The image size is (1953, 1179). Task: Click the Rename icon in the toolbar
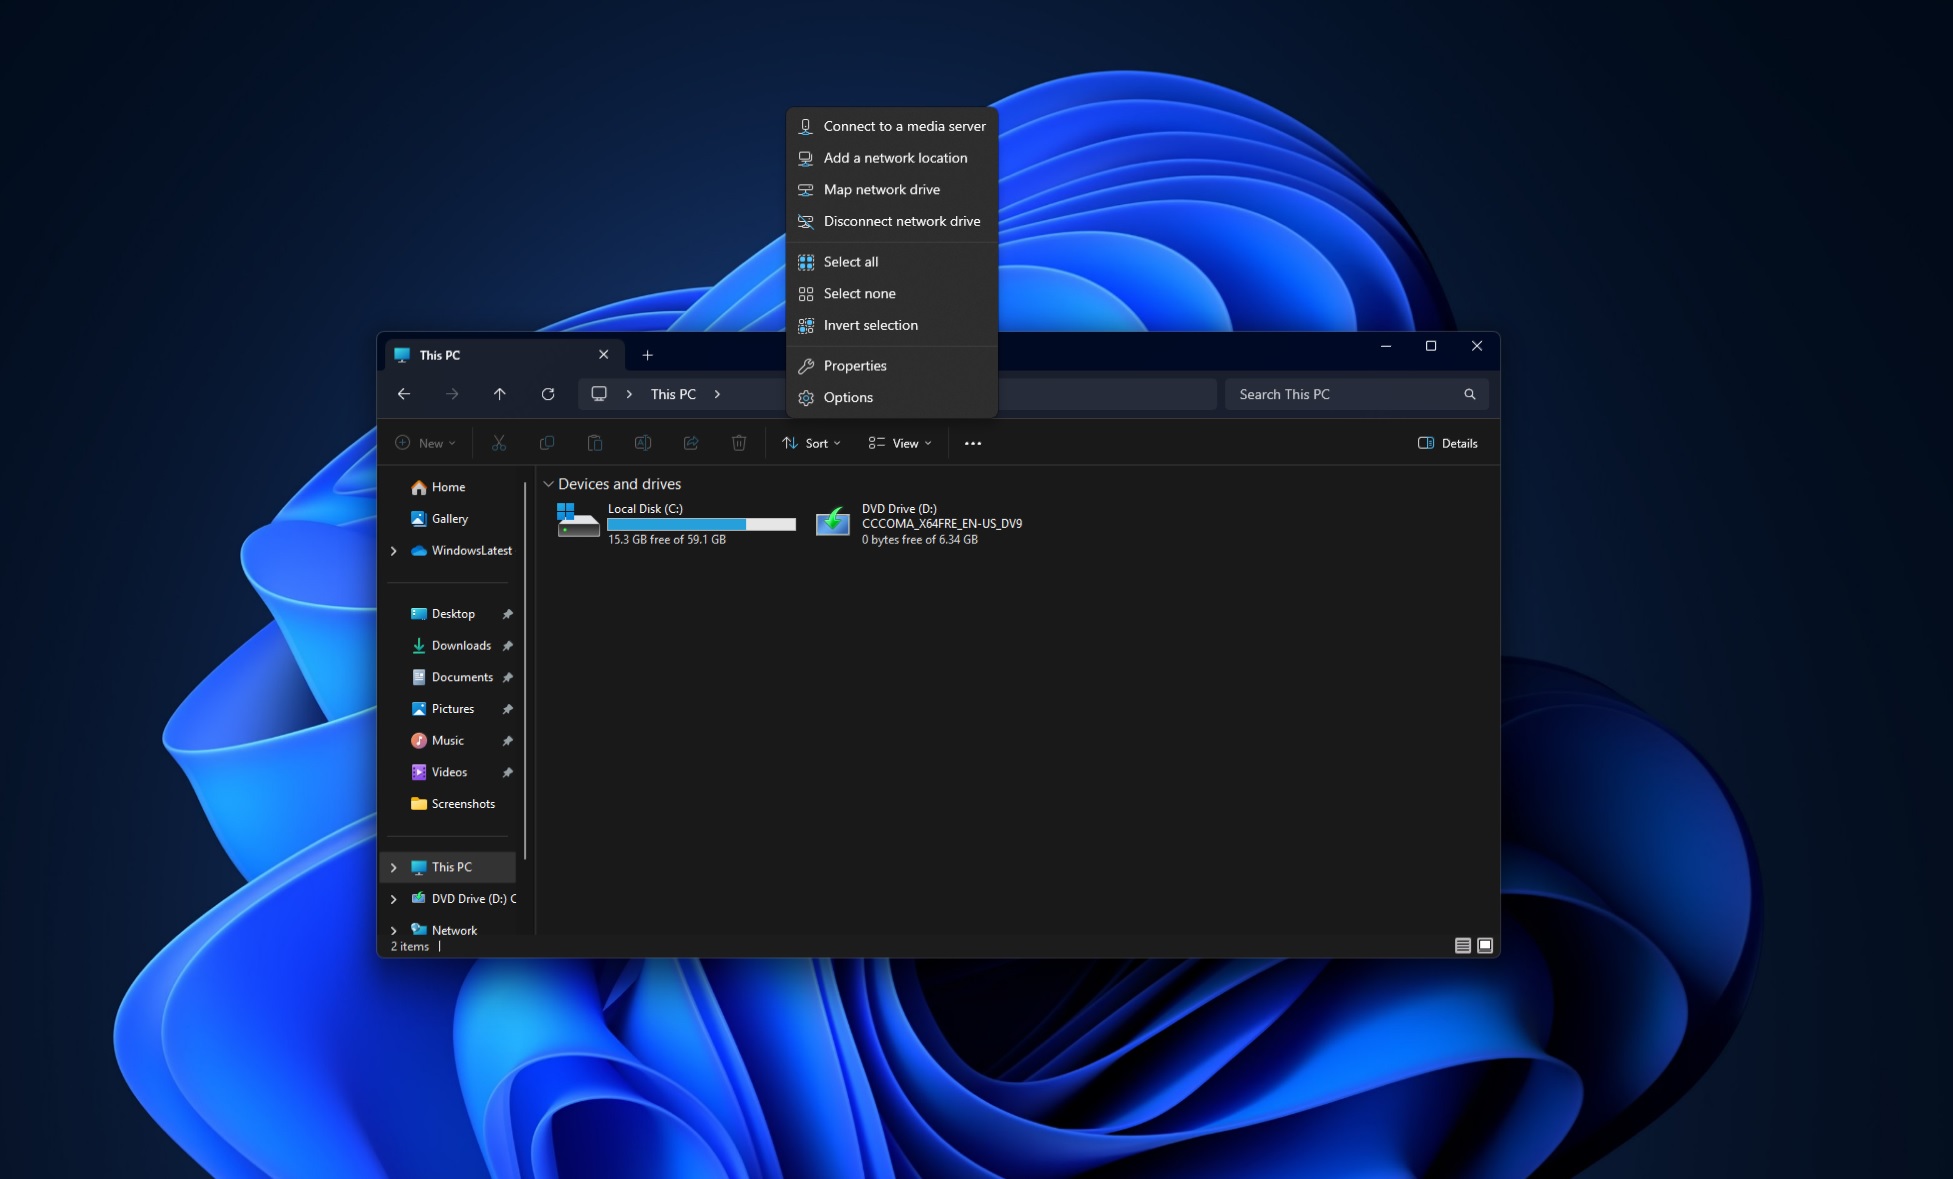pyautogui.click(x=643, y=443)
